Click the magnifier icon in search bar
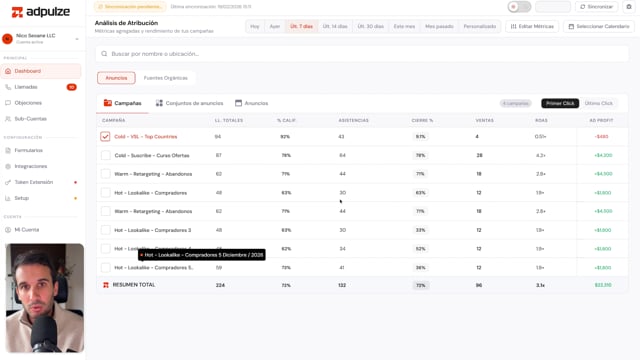This screenshot has width=640, height=360. pyautogui.click(x=104, y=53)
